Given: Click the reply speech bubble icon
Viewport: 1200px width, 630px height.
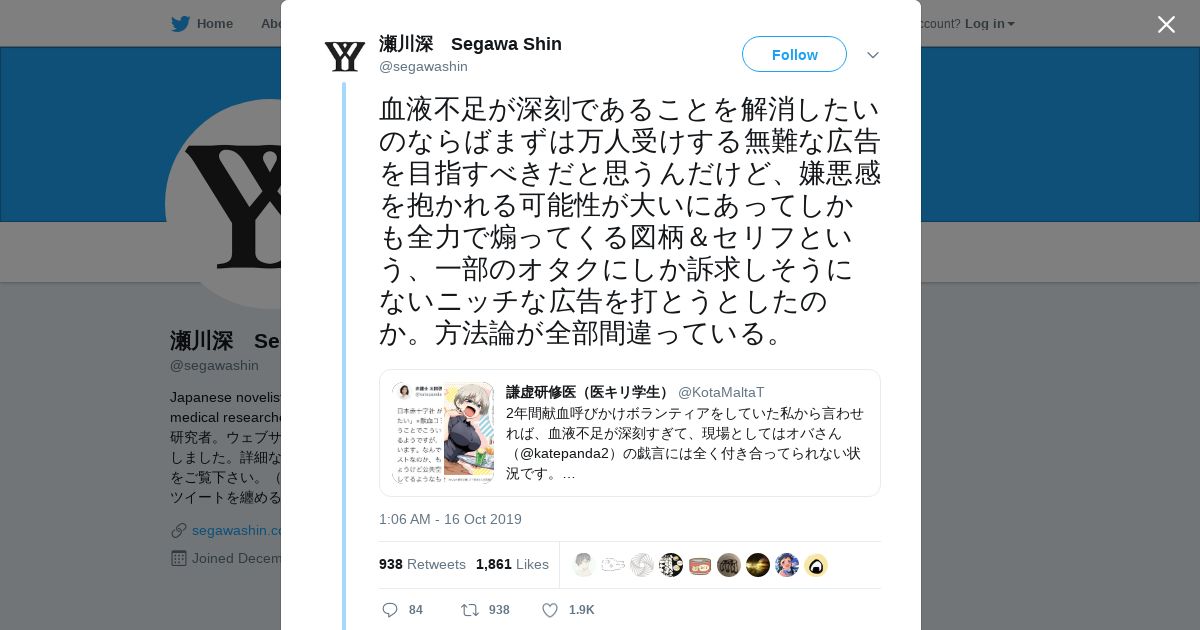Looking at the screenshot, I should 390,610.
